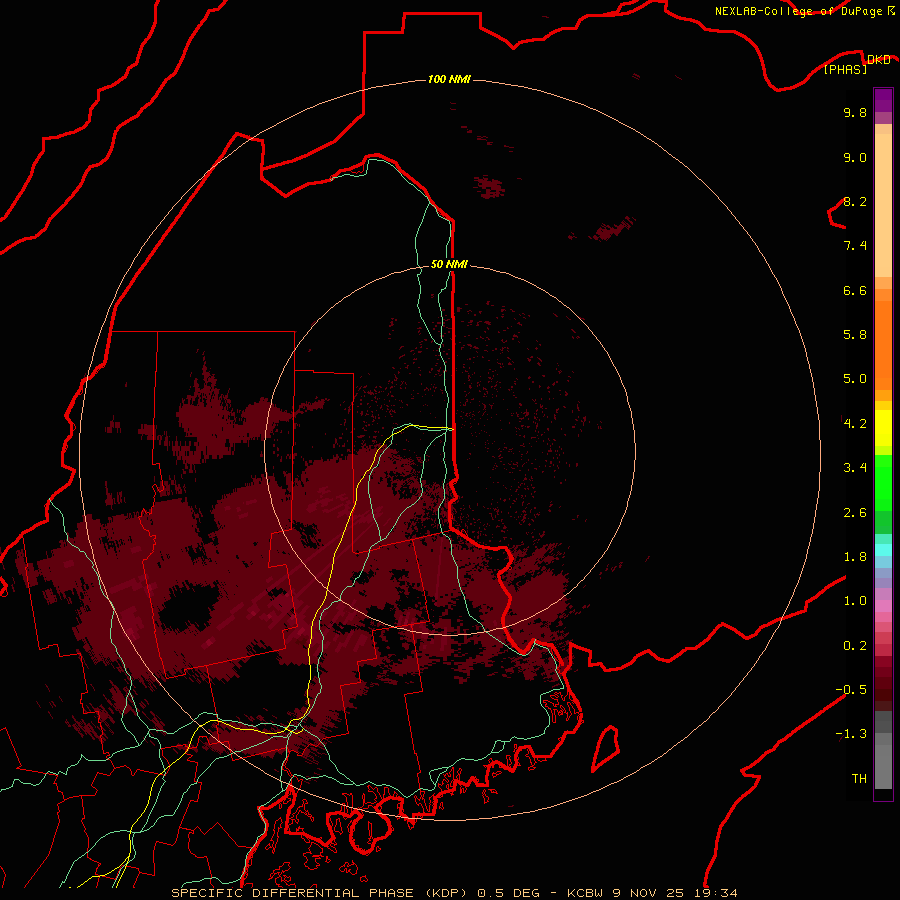The height and width of the screenshot is (900, 900).
Task: Click the 3.4 colorbar scale value
Action: (855, 467)
